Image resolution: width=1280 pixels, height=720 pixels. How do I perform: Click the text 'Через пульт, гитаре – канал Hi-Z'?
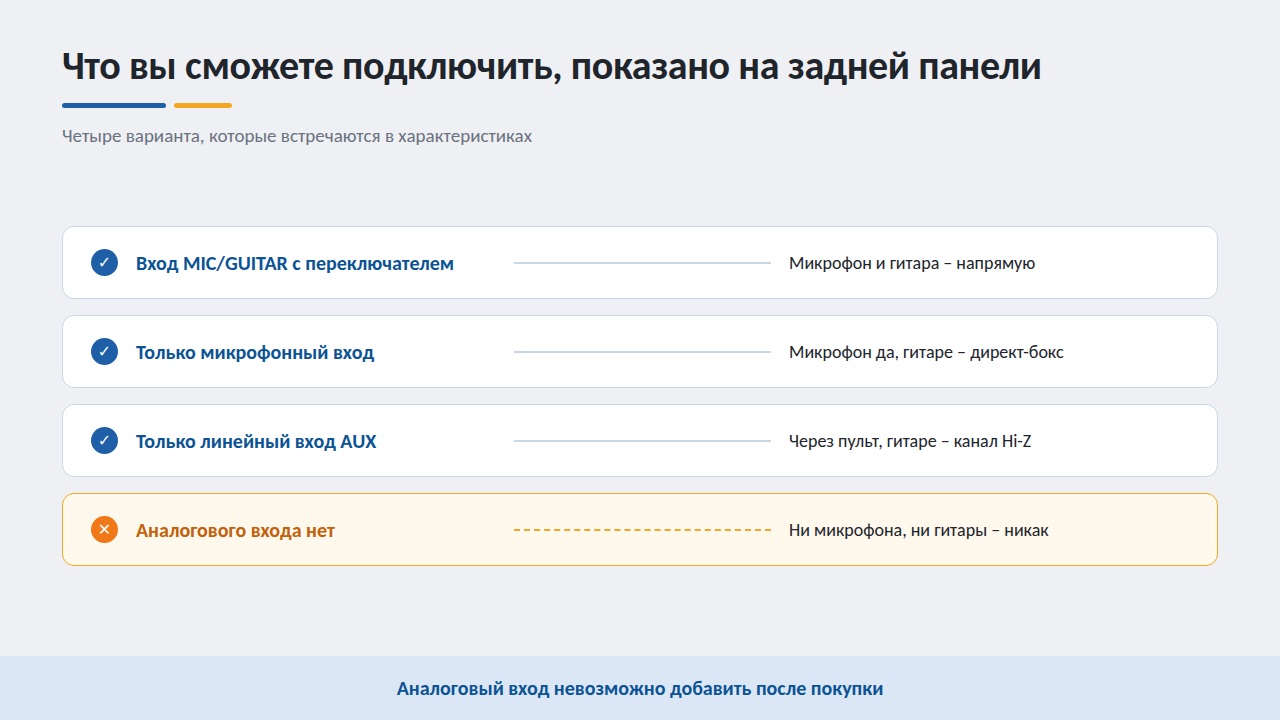pyautogui.click(x=910, y=442)
